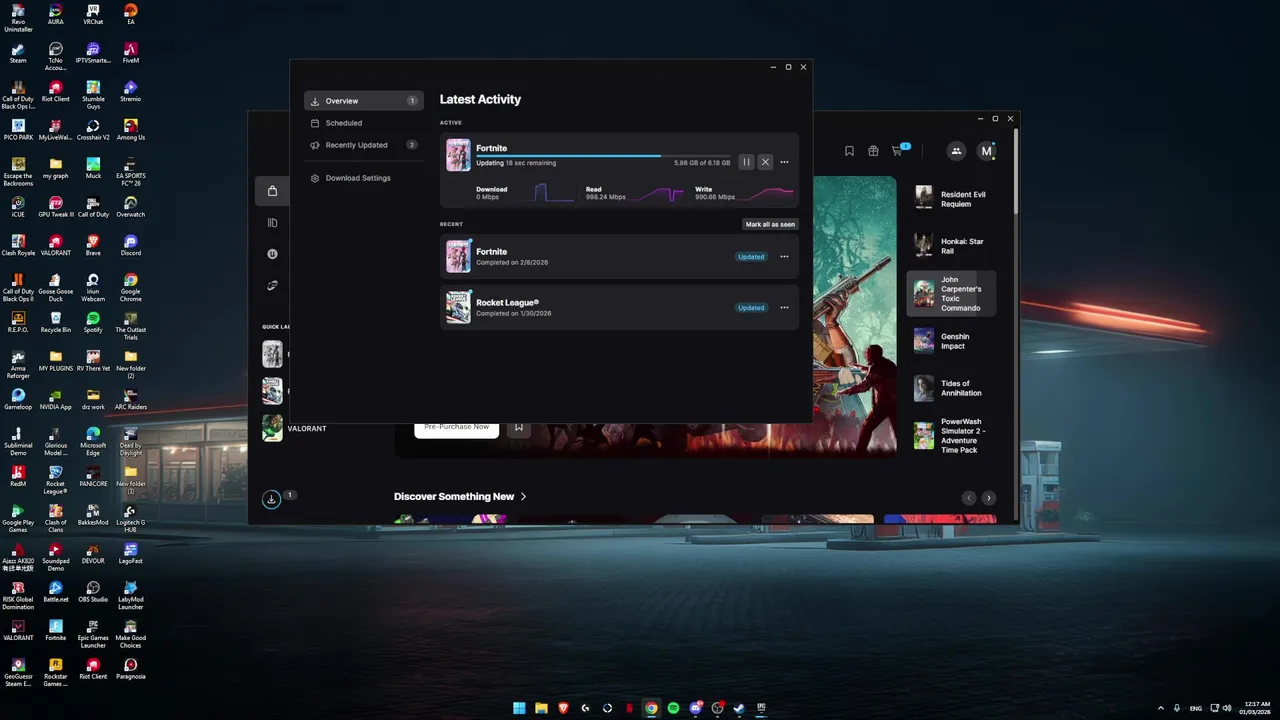This screenshot has height=720, width=1280.
Task: Open options menu for completed Fortnite entry
Action: coord(784,257)
